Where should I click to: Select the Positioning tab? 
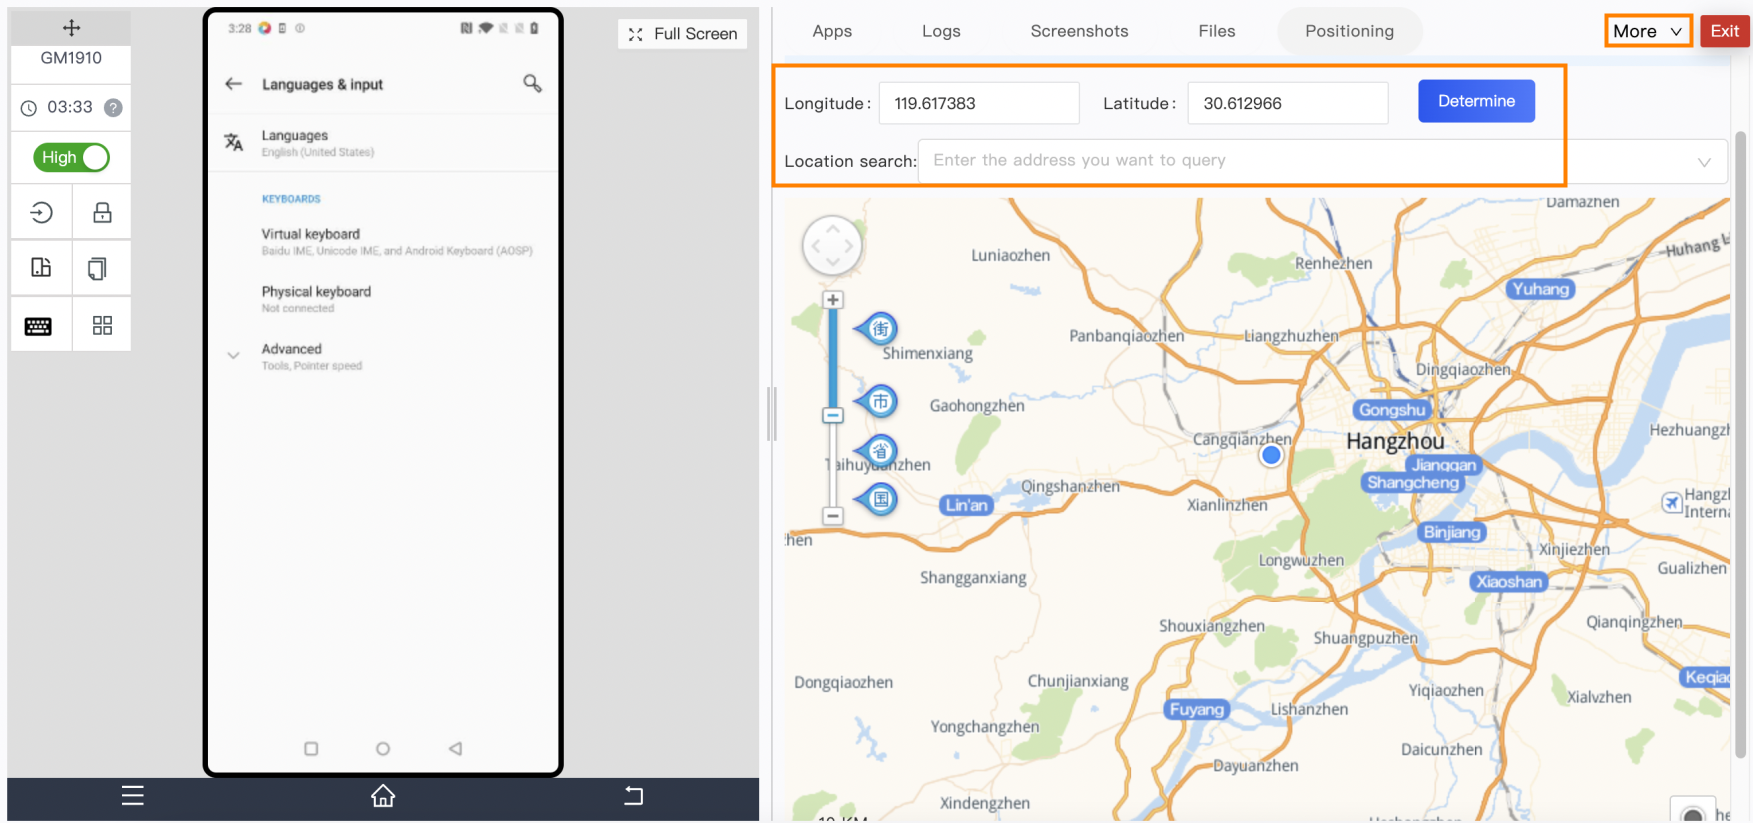(x=1349, y=31)
